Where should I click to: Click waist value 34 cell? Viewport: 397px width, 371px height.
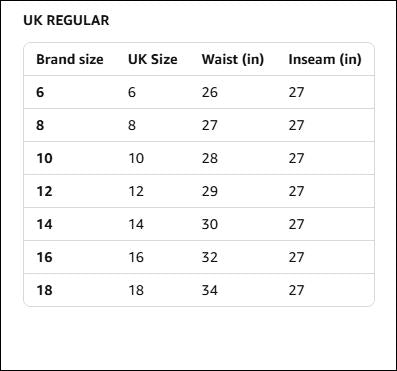210,290
